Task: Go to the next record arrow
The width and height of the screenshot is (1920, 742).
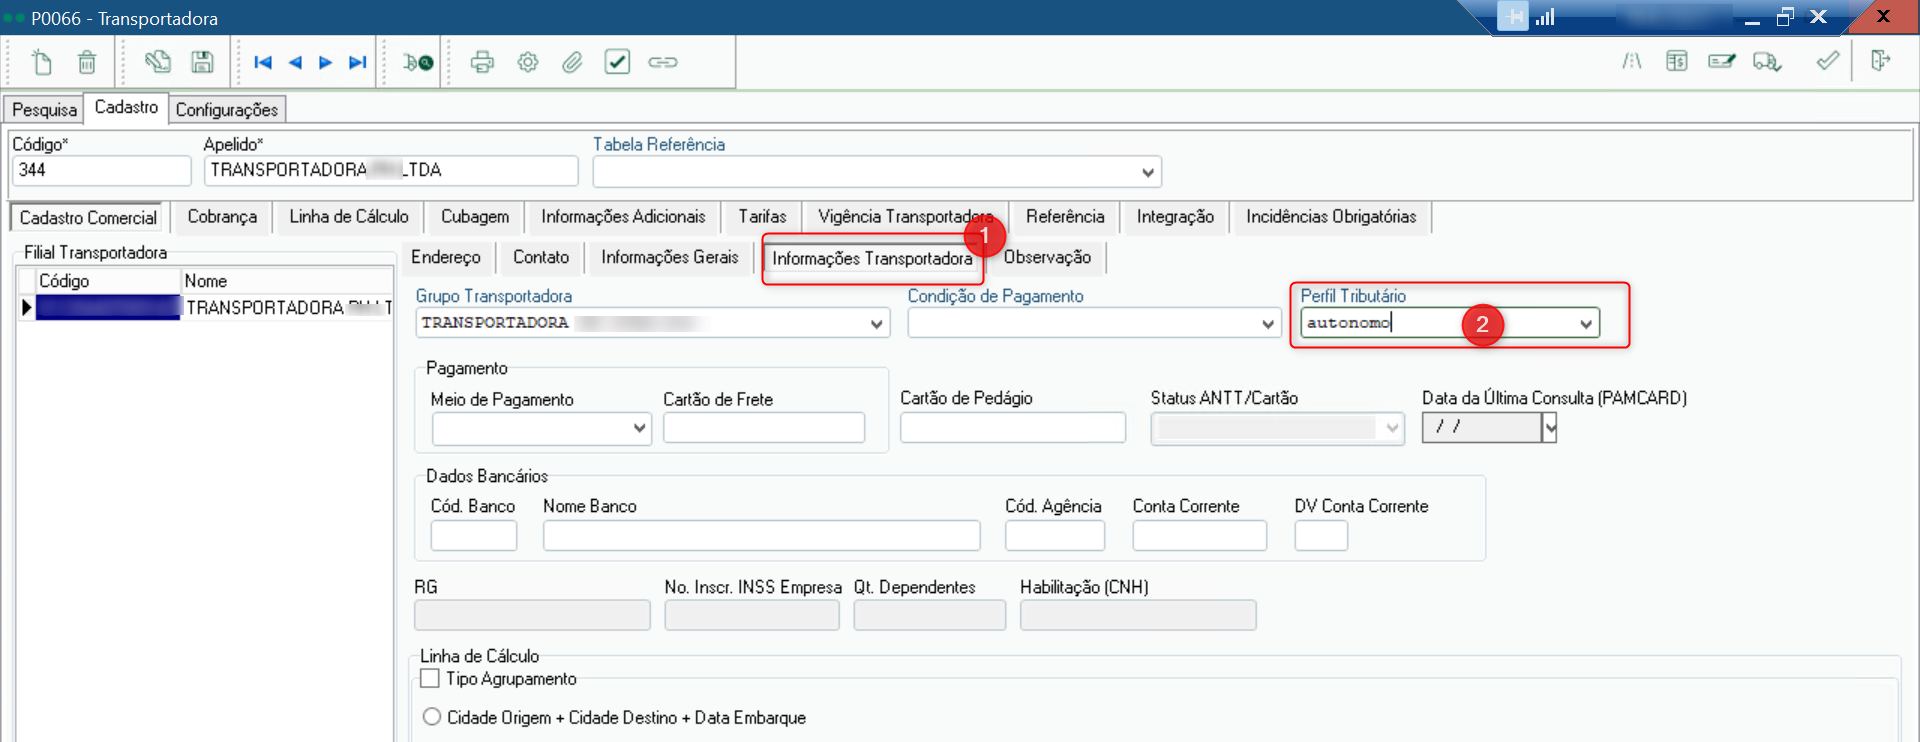Action: 325,62
